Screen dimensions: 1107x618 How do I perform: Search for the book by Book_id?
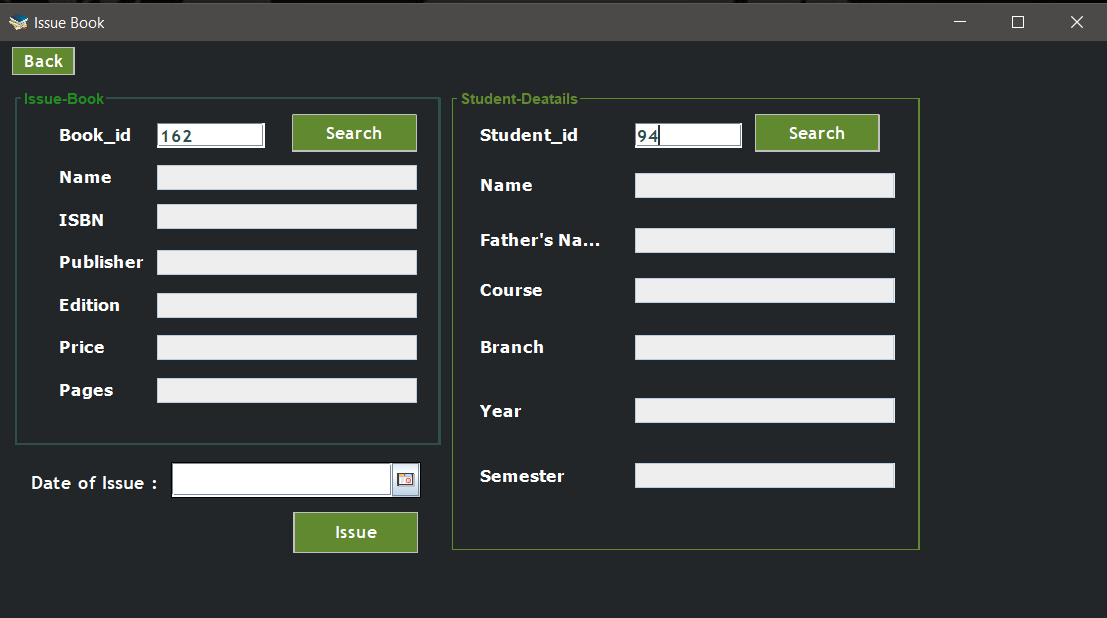click(x=354, y=133)
